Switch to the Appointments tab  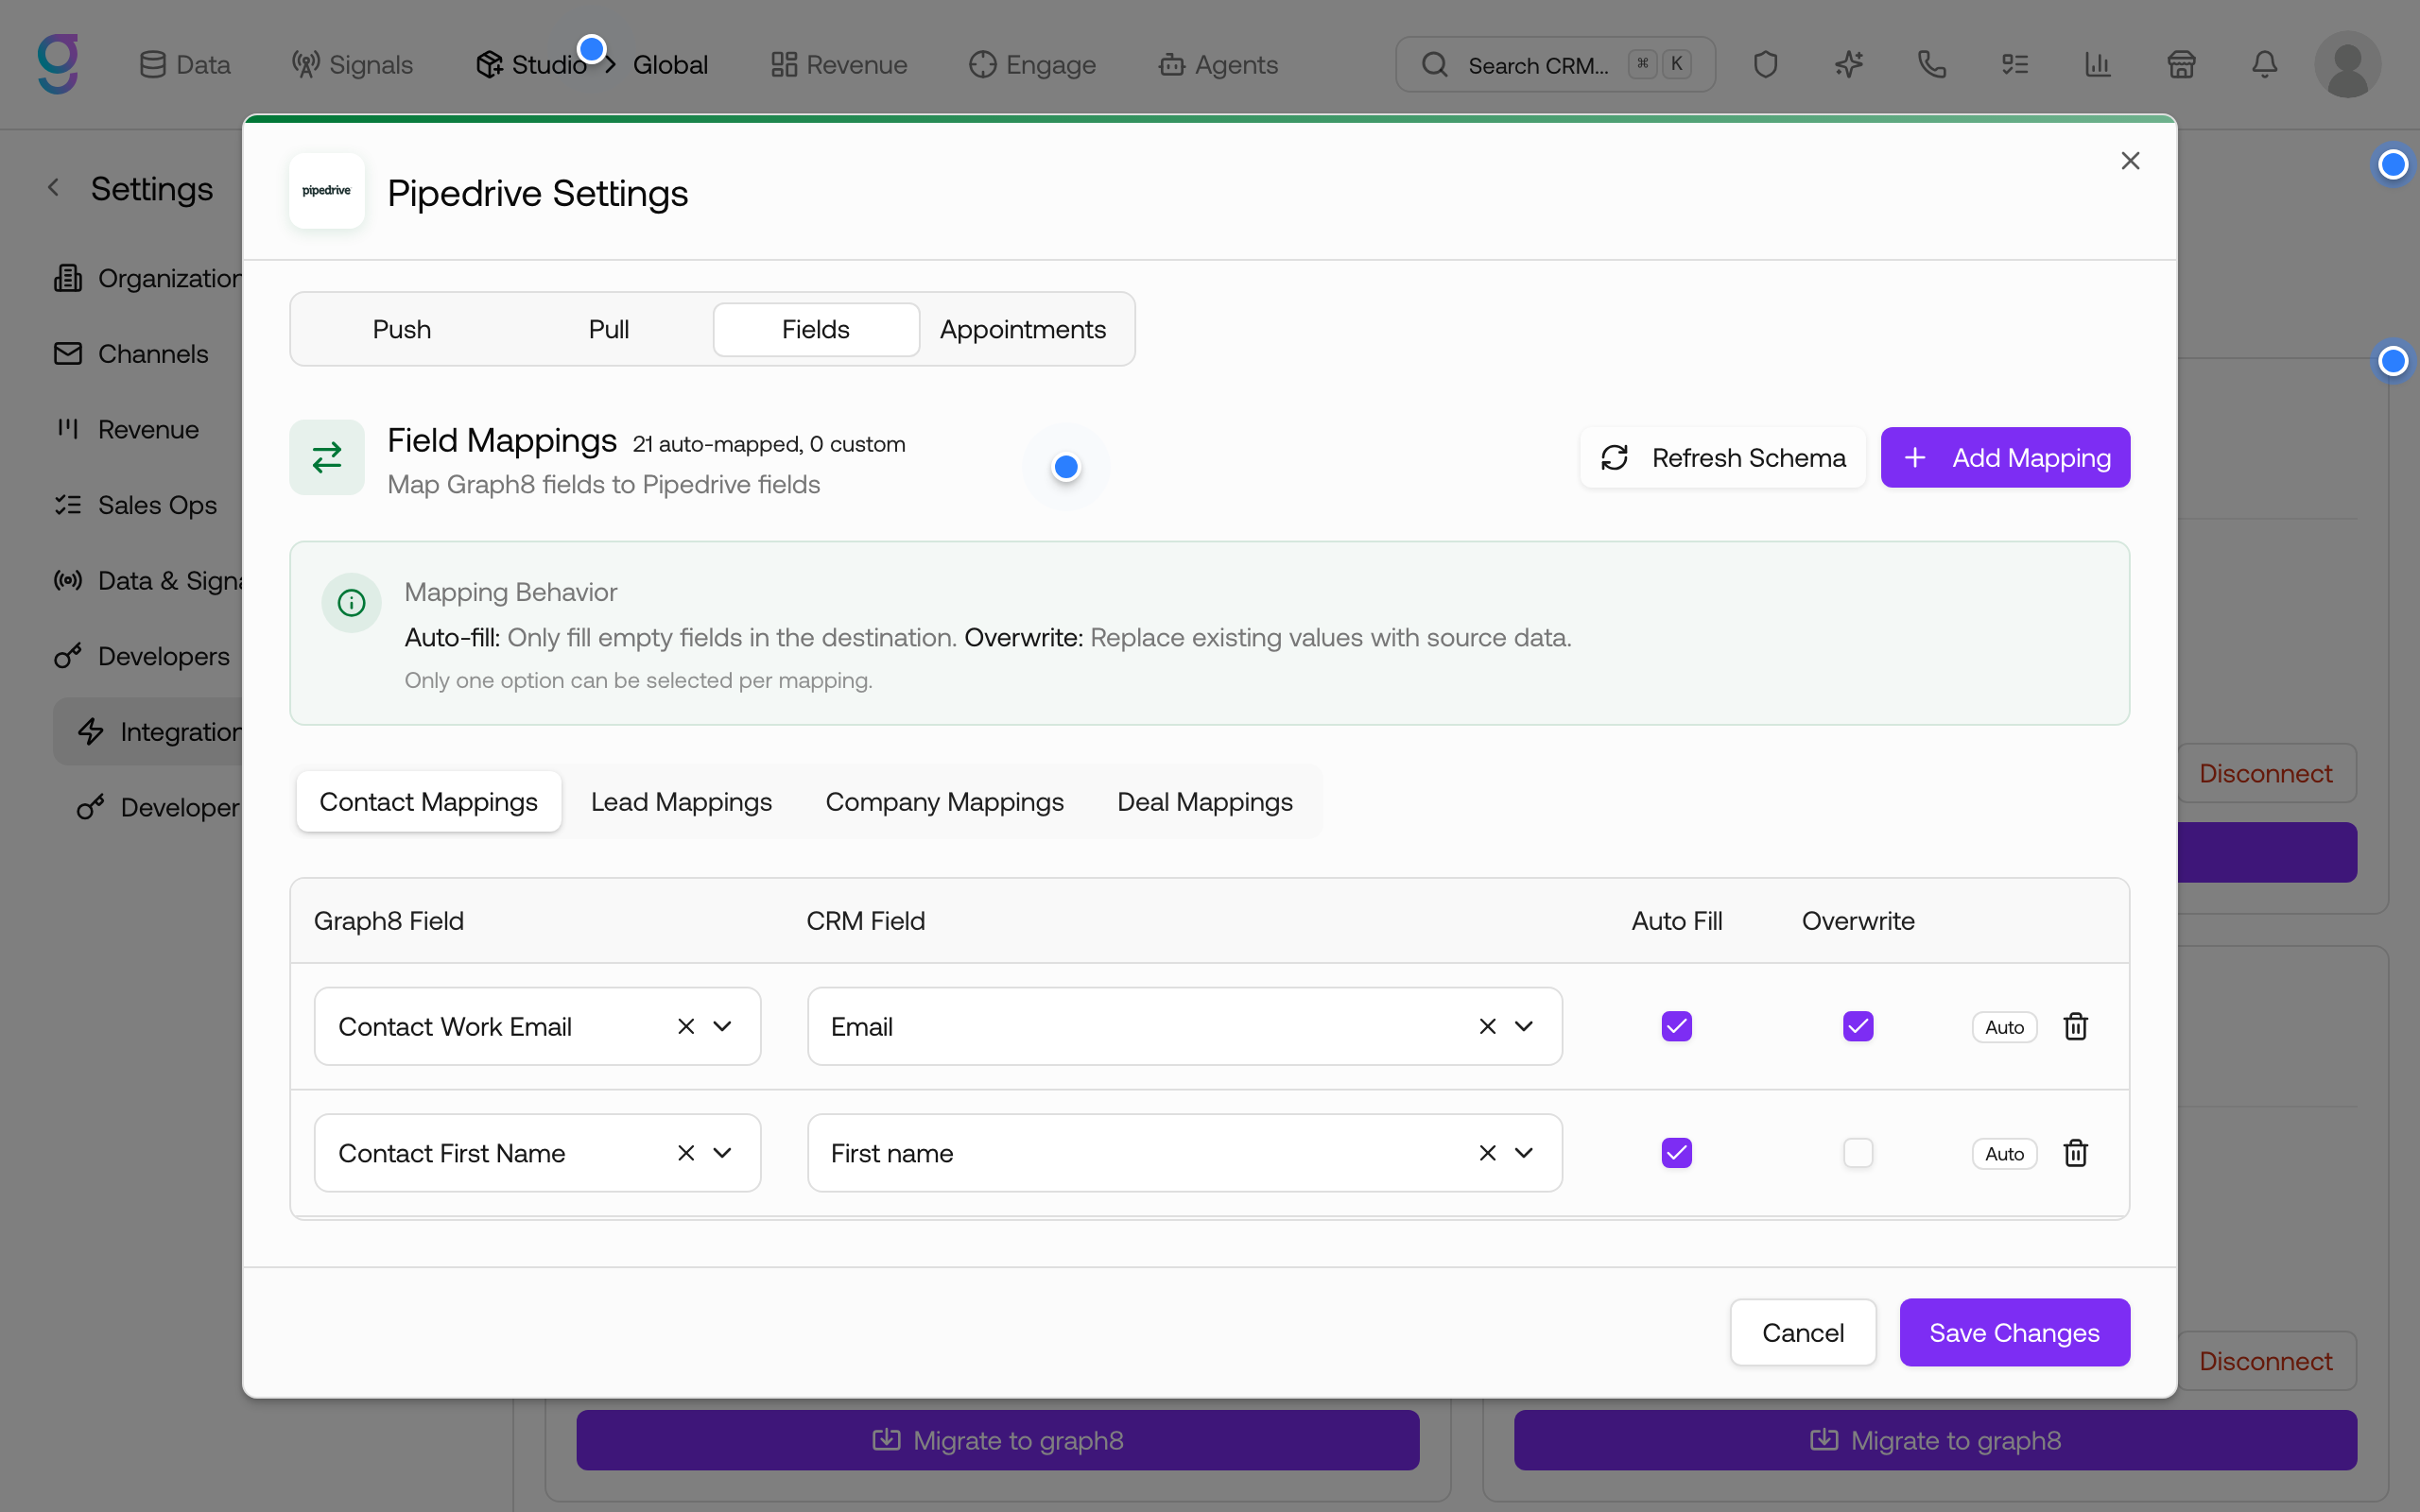1023,329
